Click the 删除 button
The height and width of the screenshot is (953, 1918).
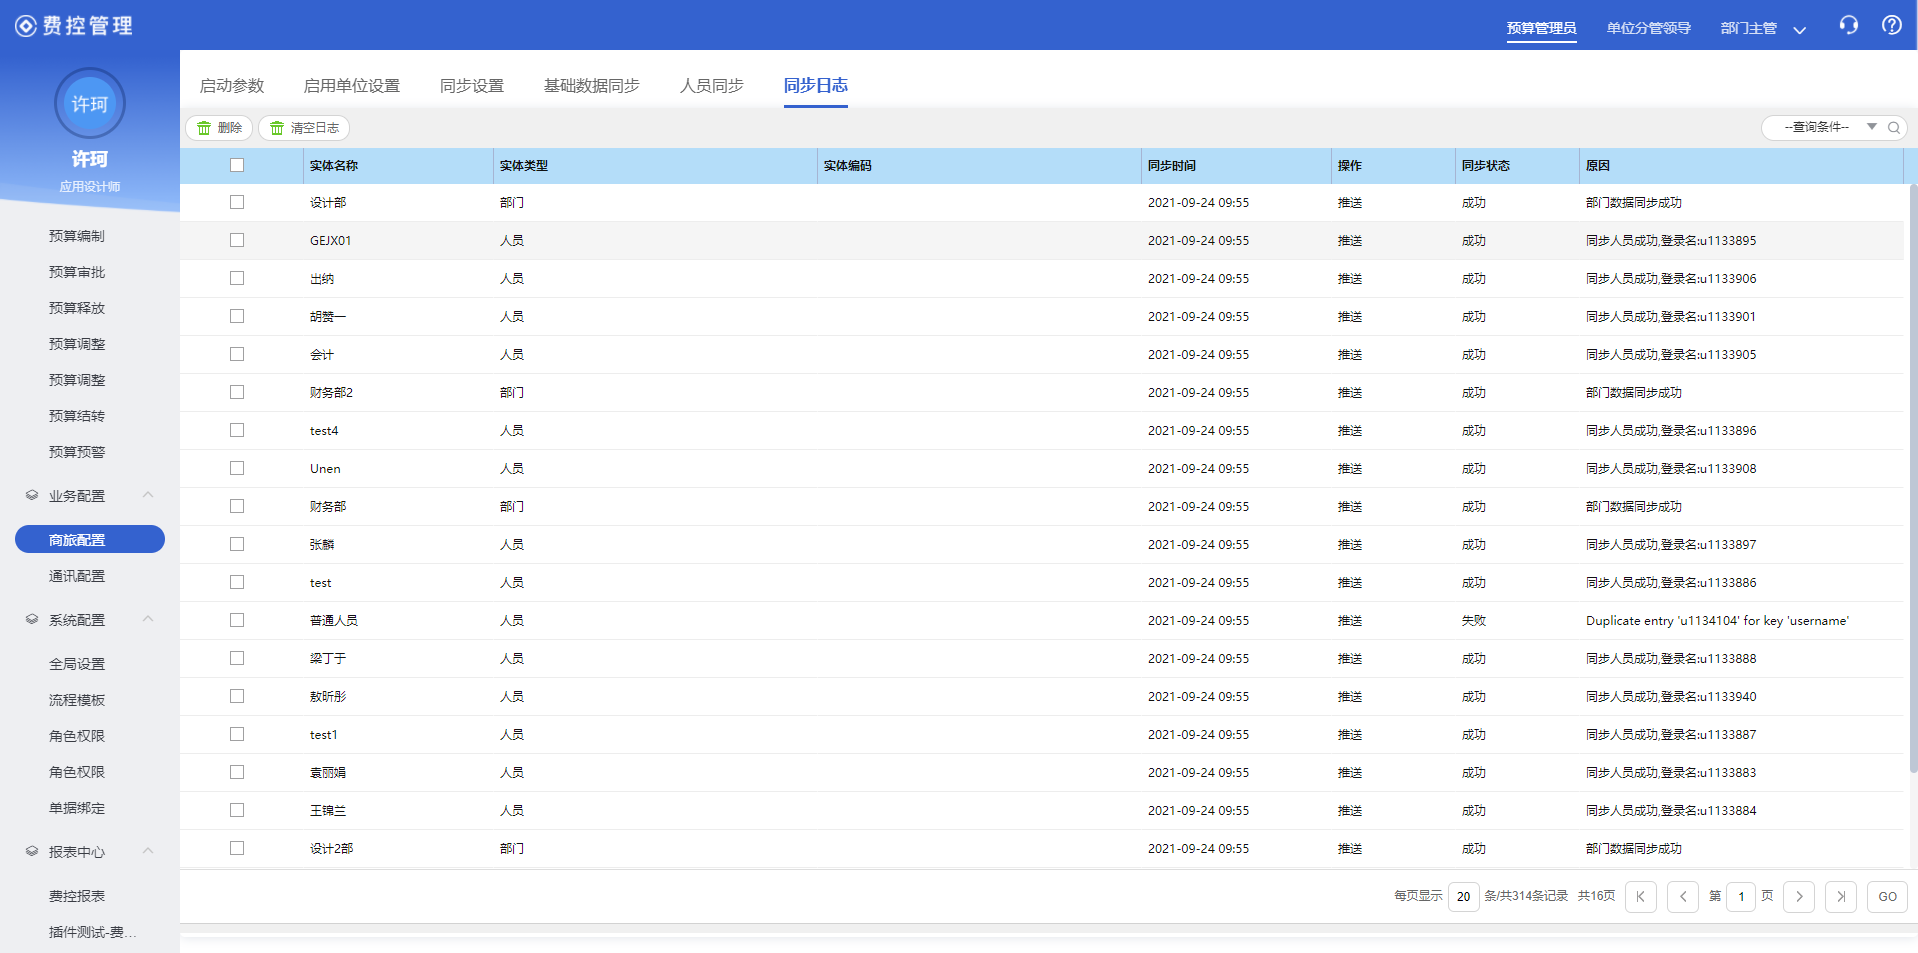[219, 128]
